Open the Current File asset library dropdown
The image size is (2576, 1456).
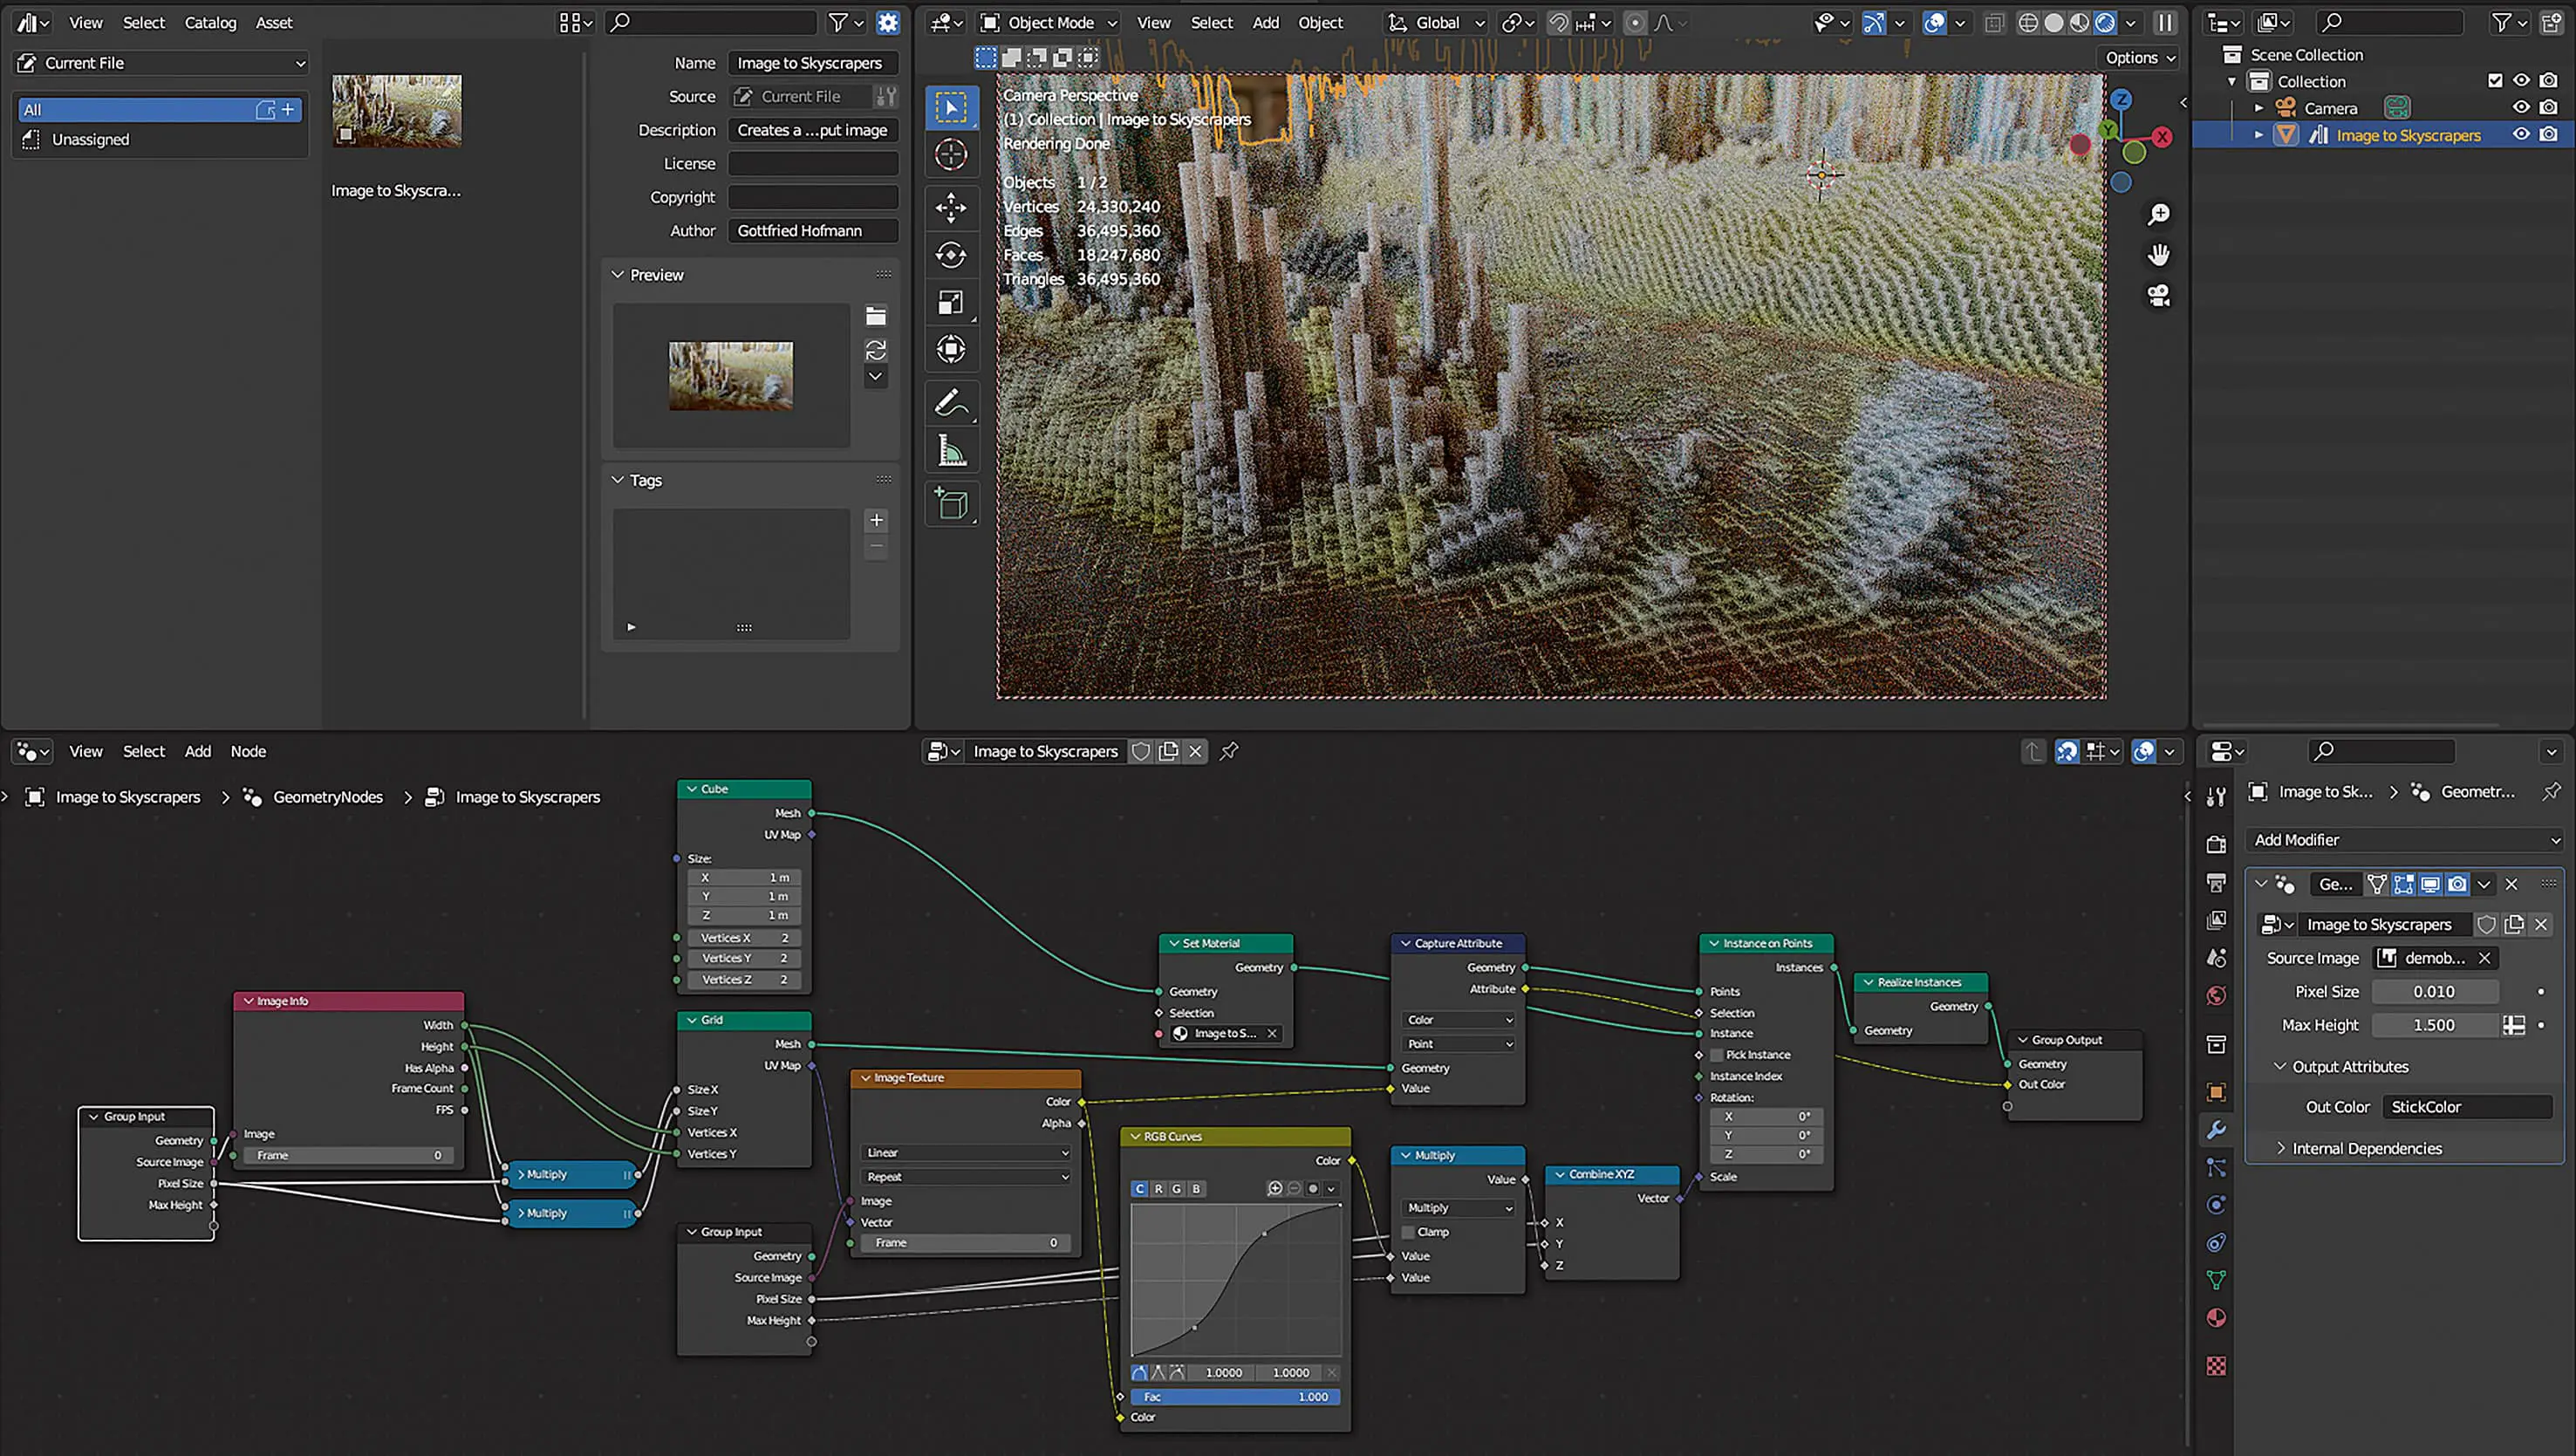click(160, 63)
